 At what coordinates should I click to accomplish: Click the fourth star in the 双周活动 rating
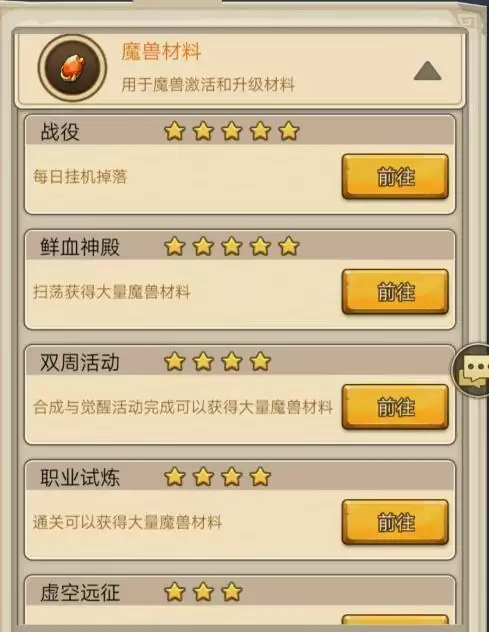tap(260, 362)
